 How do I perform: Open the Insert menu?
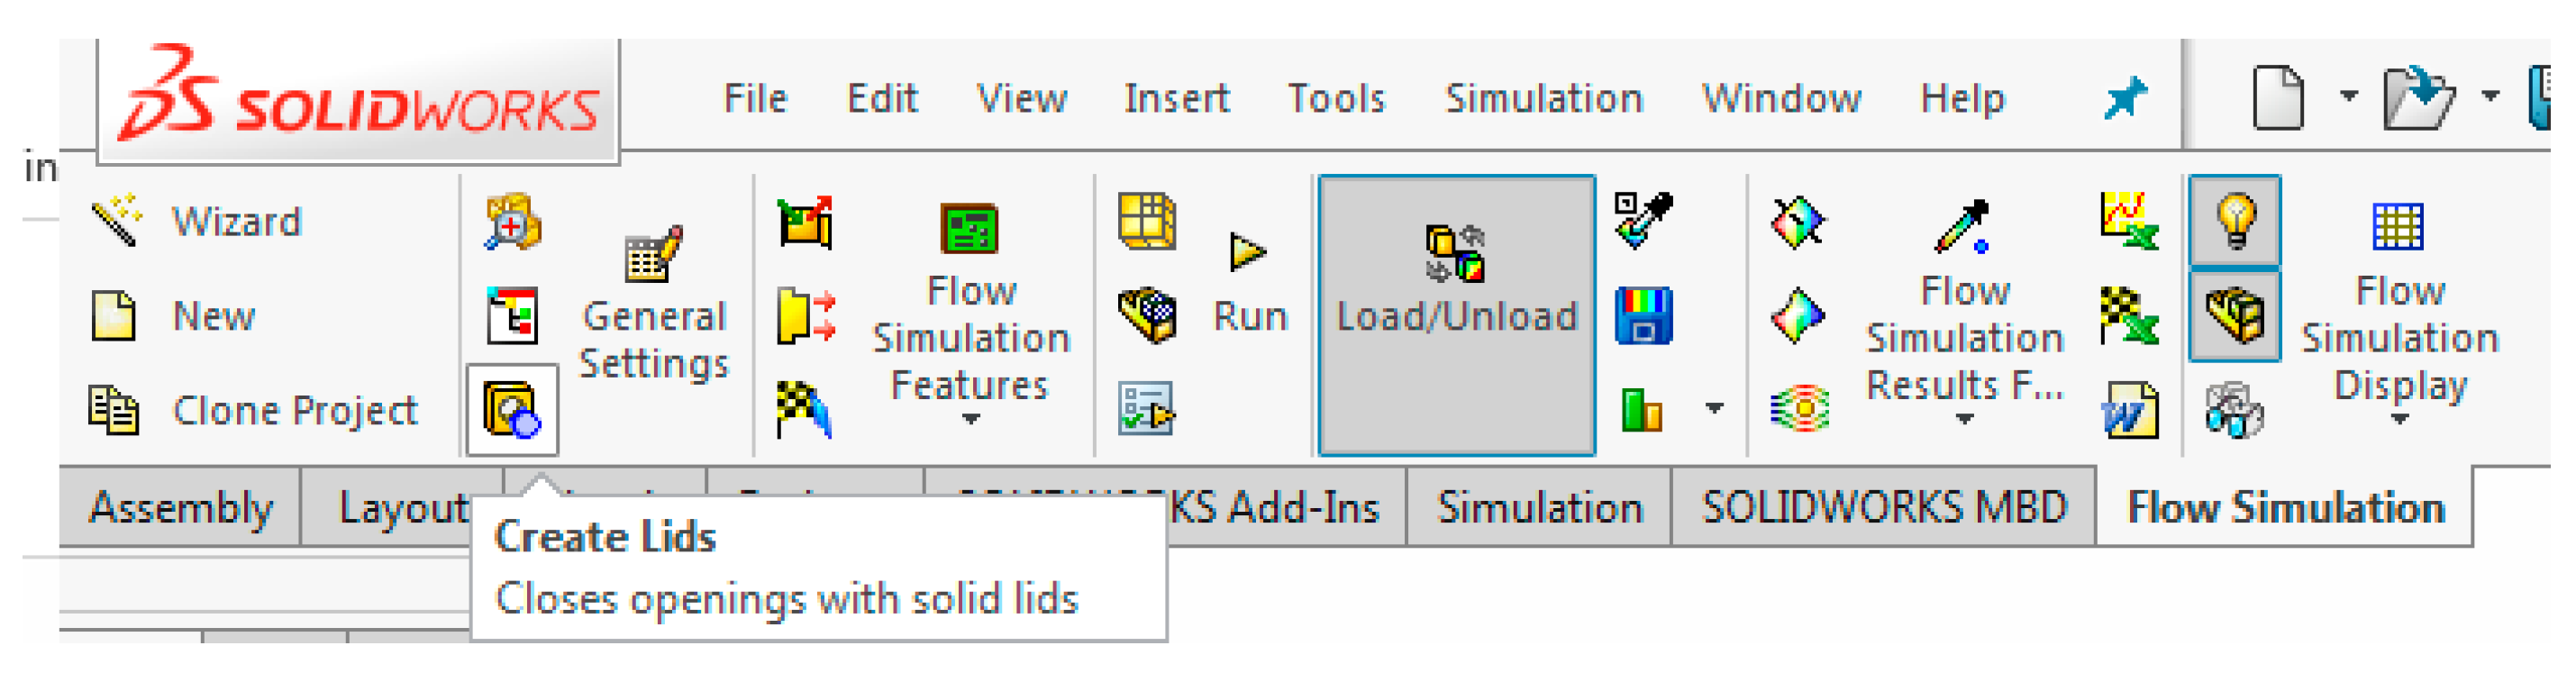pyautogui.click(x=1176, y=98)
